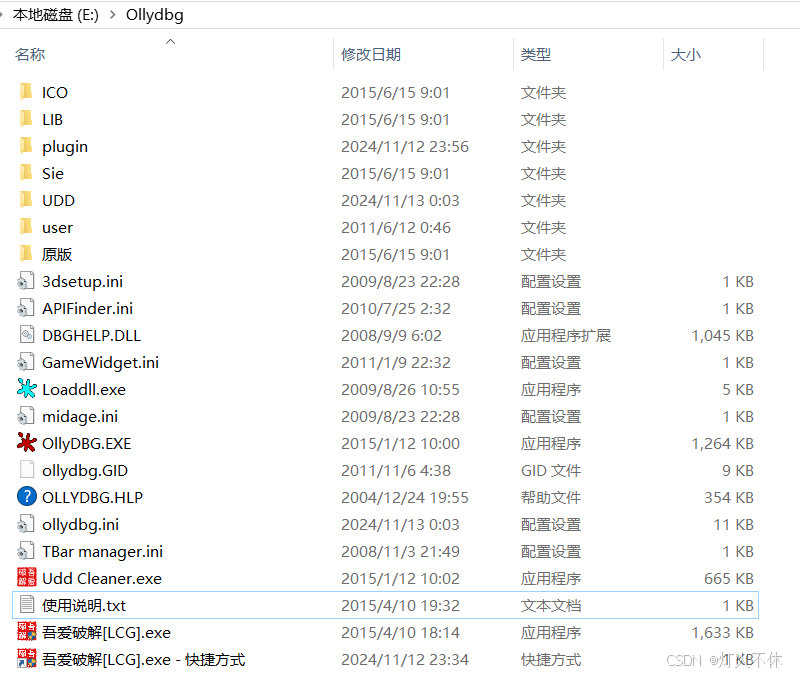Screen dimensions: 800x676
Task: Click the OllyDBG.EXE red splat icon
Action: point(27,443)
